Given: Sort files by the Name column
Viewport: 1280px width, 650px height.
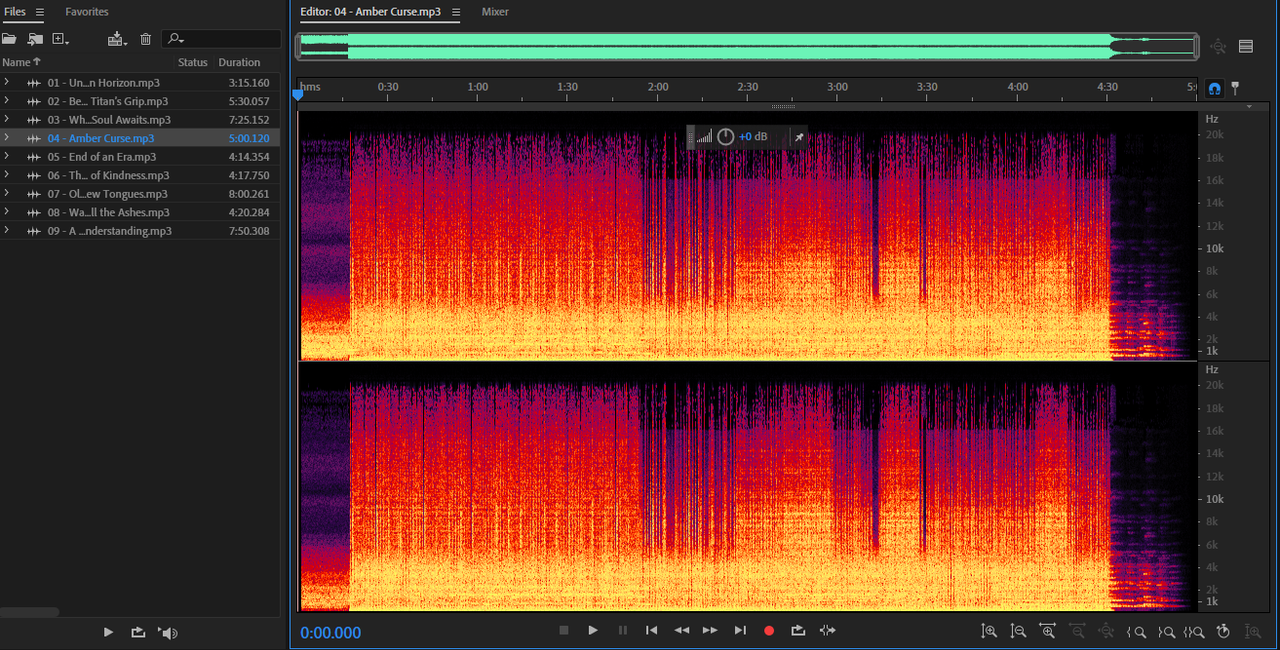Looking at the screenshot, I should pyautogui.click(x=20, y=62).
